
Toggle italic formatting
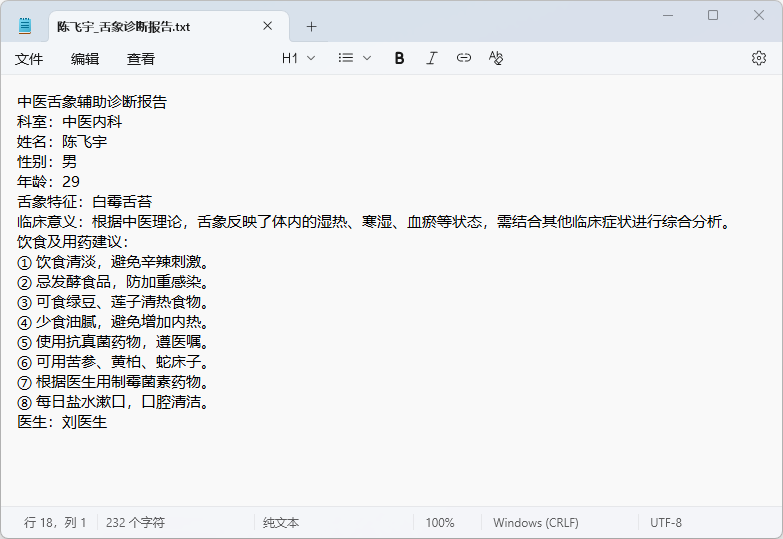431,58
